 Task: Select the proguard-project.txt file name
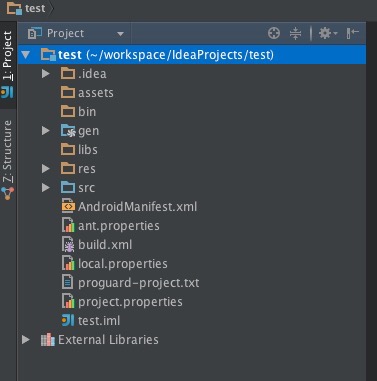138,283
